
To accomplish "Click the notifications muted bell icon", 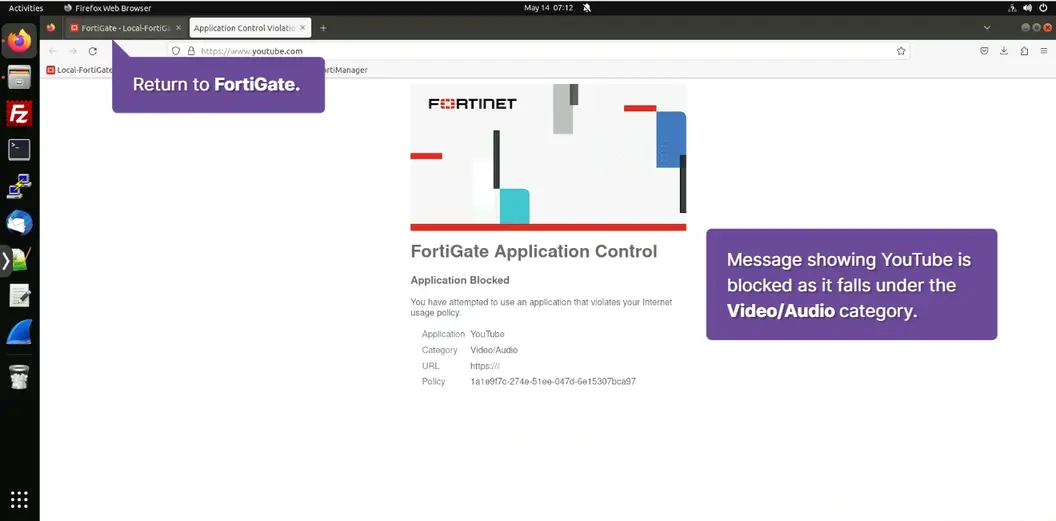I will (587, 8).
